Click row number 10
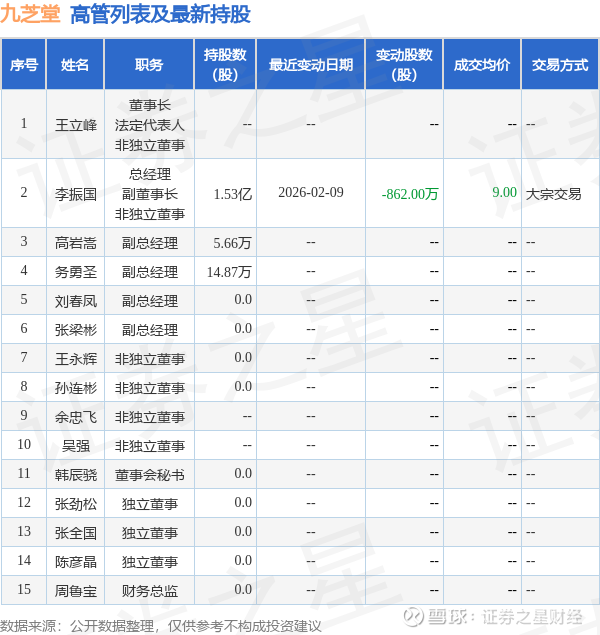The height and width of the screenshot is (635, 600). coord(24,444)
